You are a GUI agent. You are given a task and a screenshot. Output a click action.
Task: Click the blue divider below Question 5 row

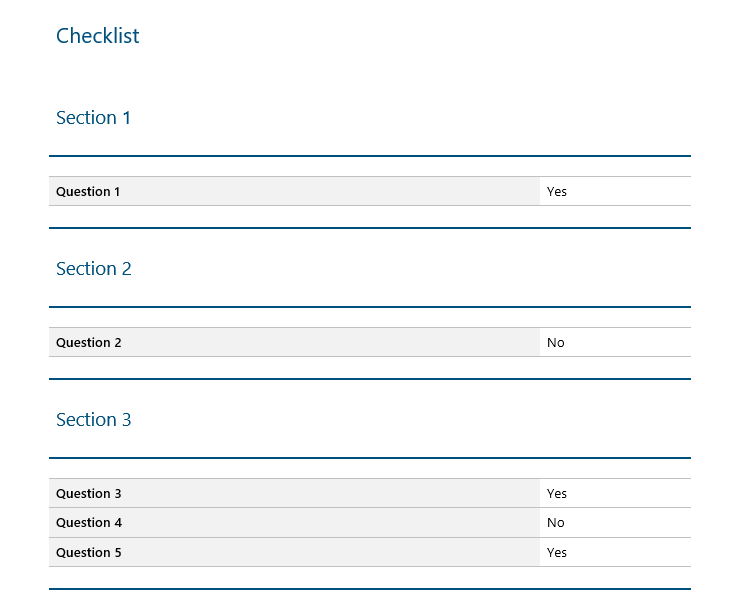[x=369, y=589]
